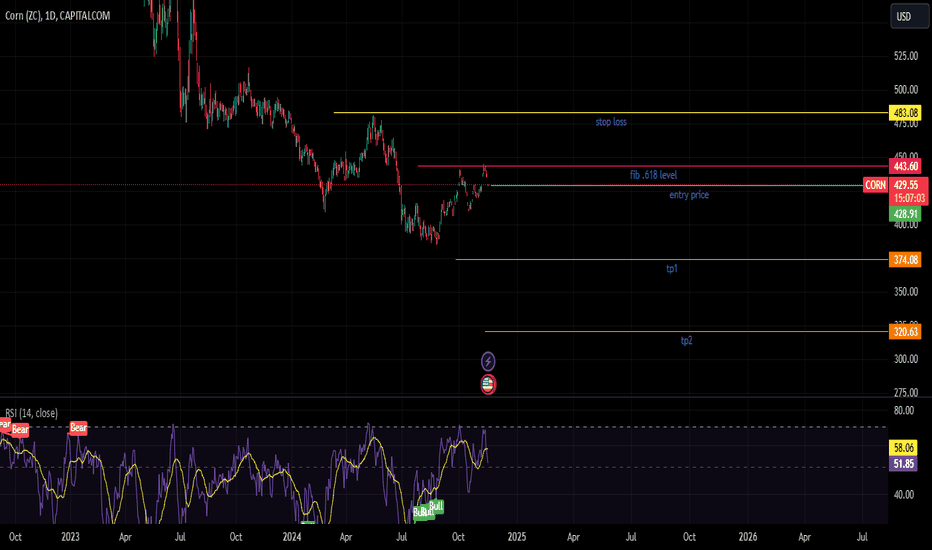
Task: Click the 300.00 price scale label
Action: 906,359
